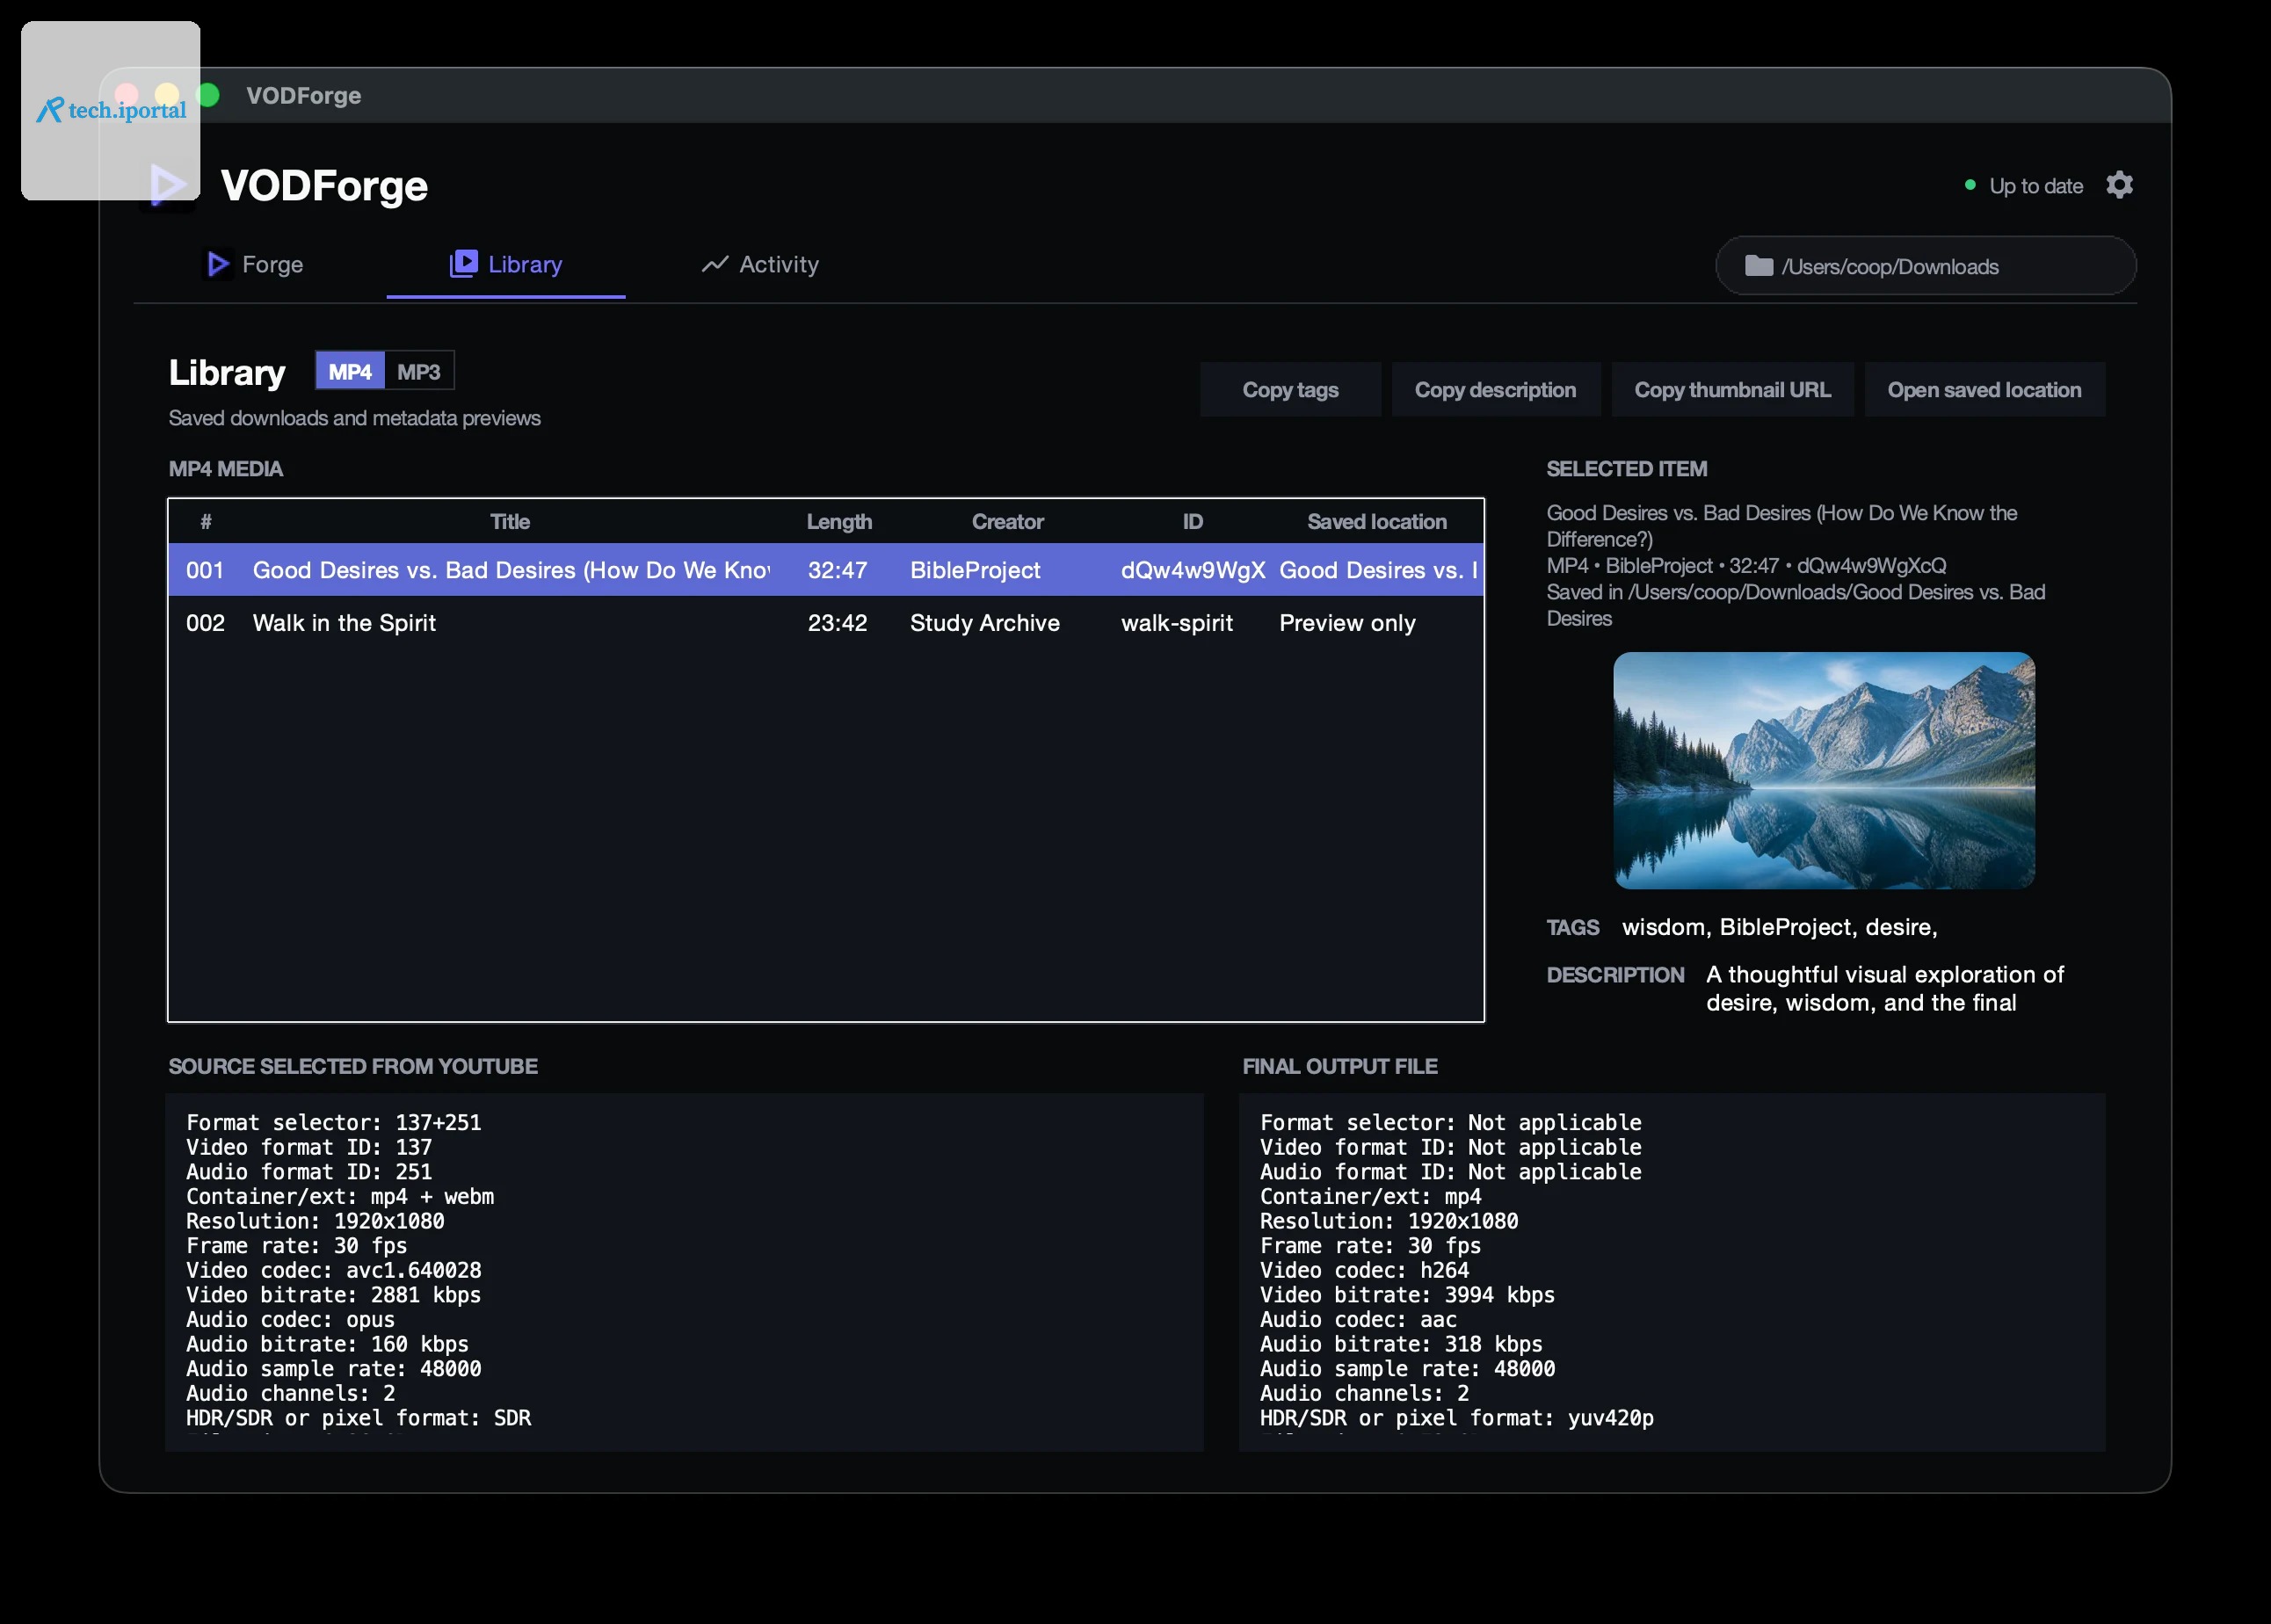Click the Library tab icon
The width and height of the screenshot is (2271, 1624).
[x=463, y=264]
